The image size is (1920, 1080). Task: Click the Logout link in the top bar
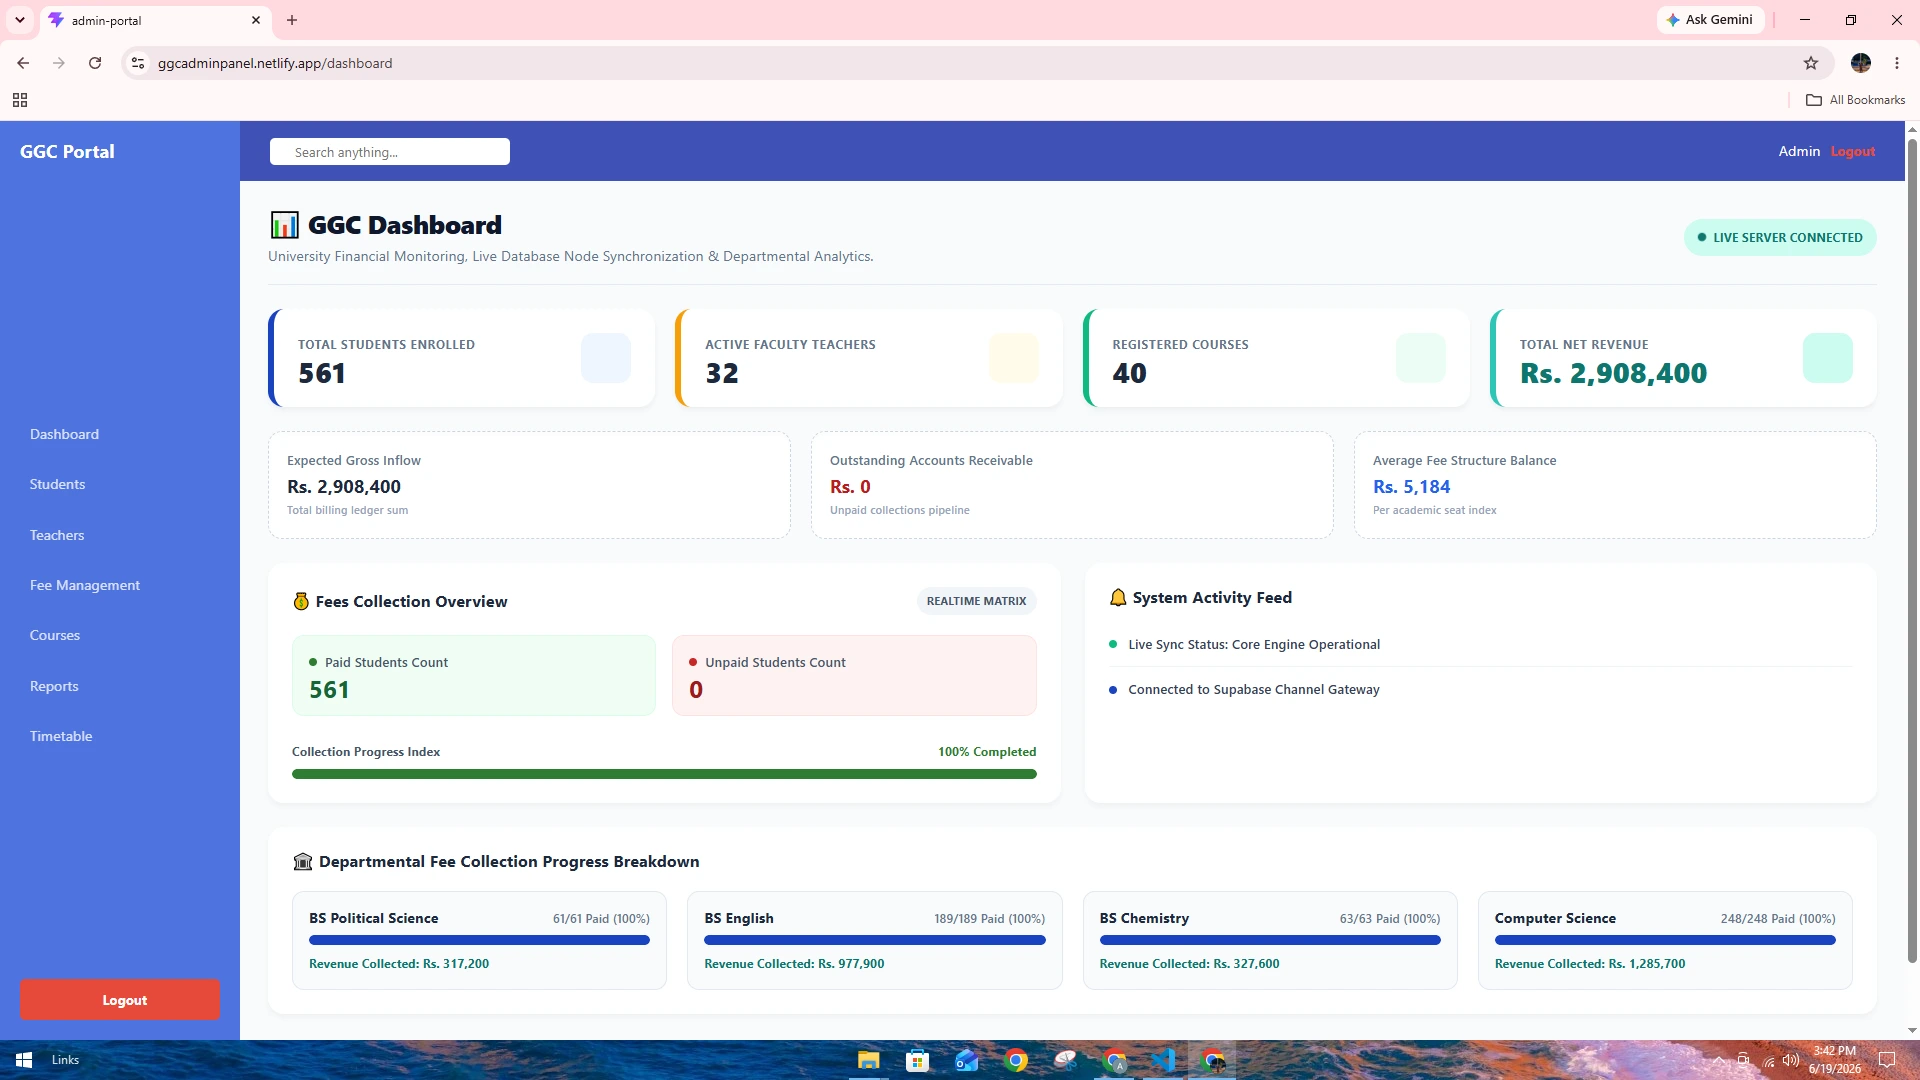1853,151
